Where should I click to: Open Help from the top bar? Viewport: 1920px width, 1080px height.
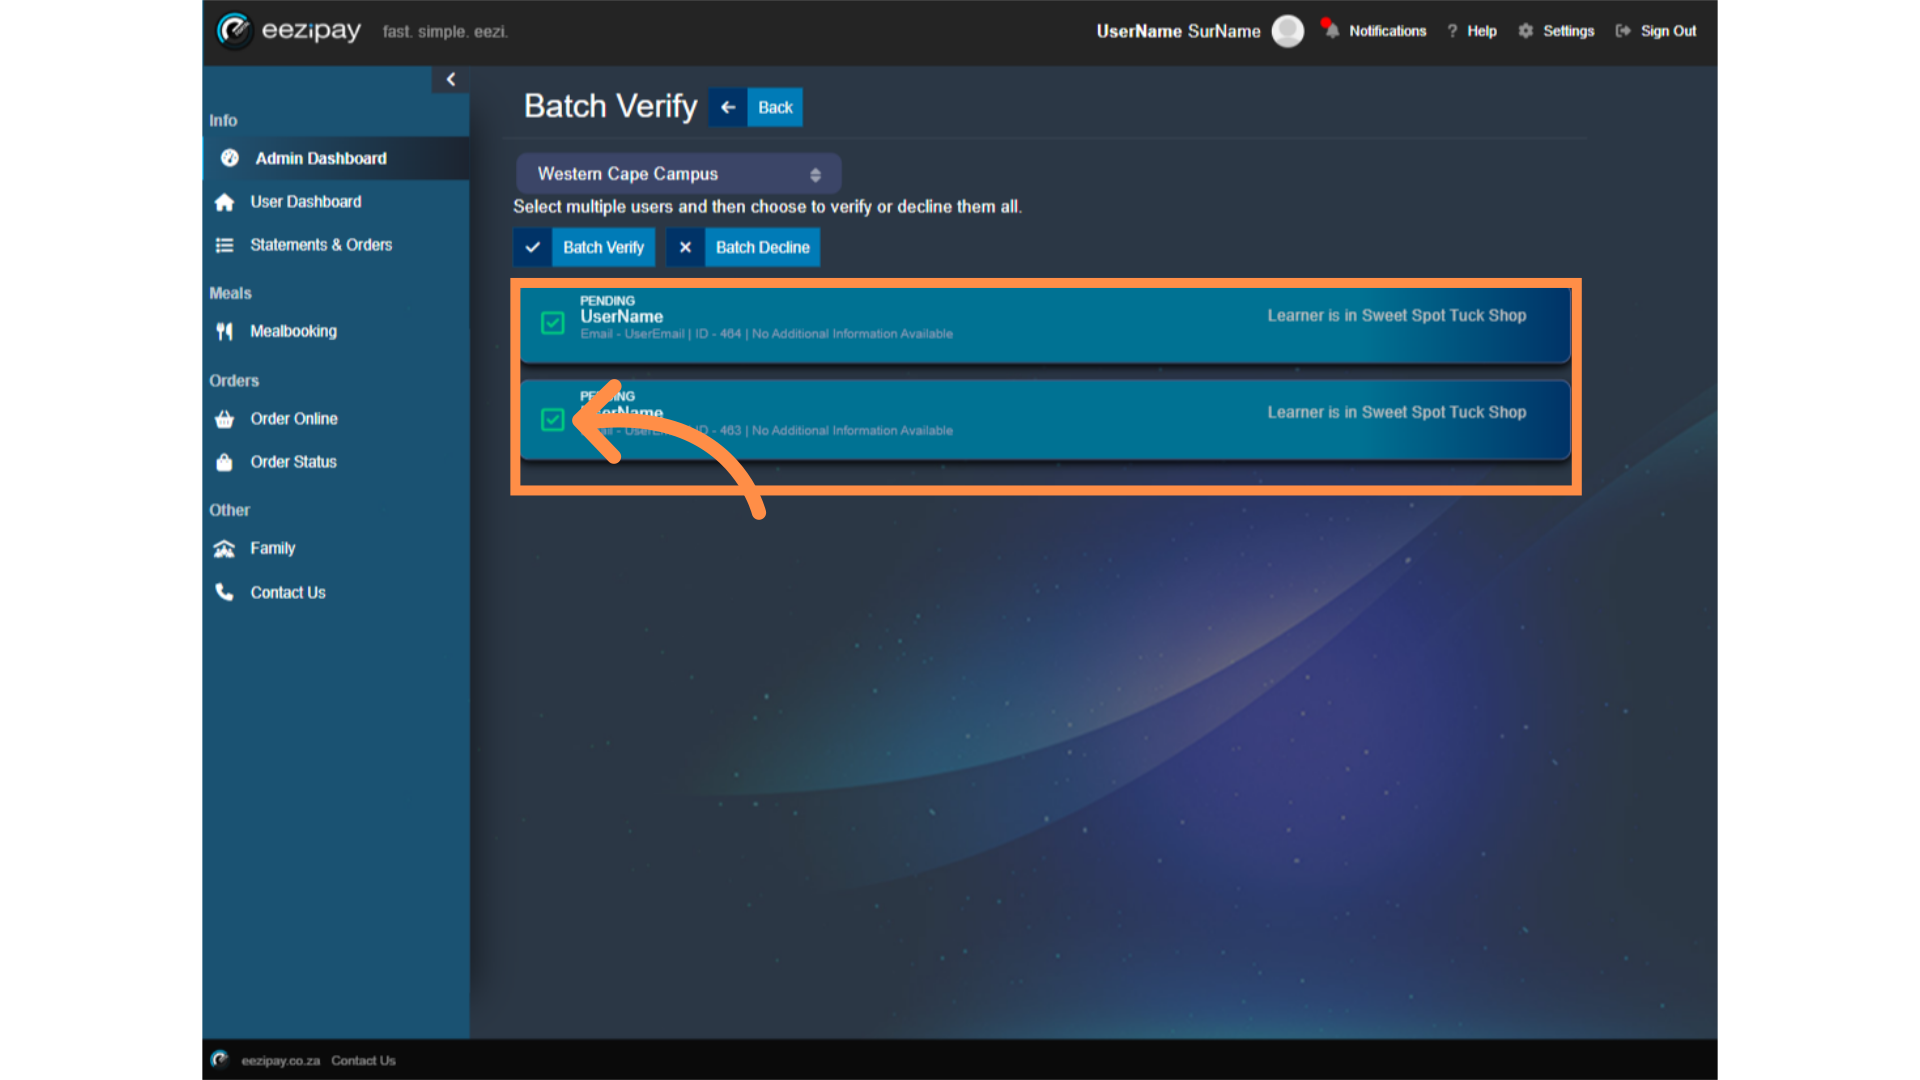1482,31
